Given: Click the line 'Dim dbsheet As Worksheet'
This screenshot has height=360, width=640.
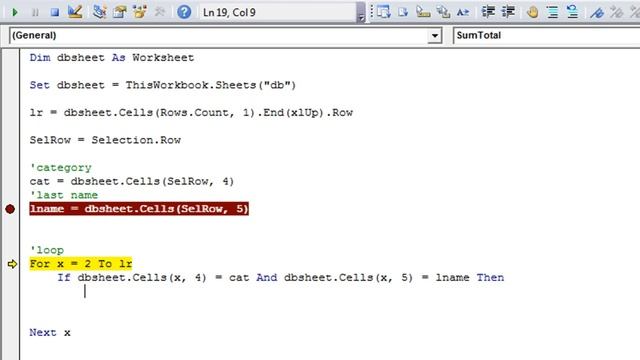Looking at the screenshot, I should click(x=112, y=58).
